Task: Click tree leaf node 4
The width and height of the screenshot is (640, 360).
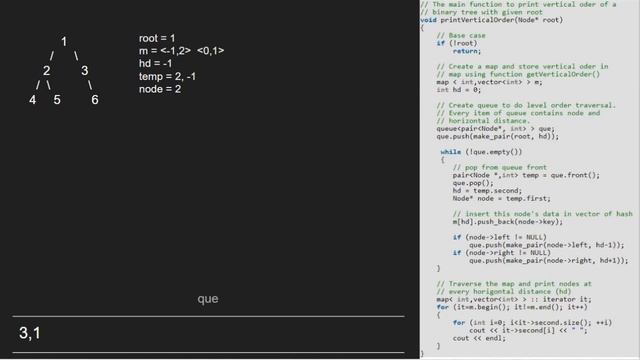Action: point(33,100)
